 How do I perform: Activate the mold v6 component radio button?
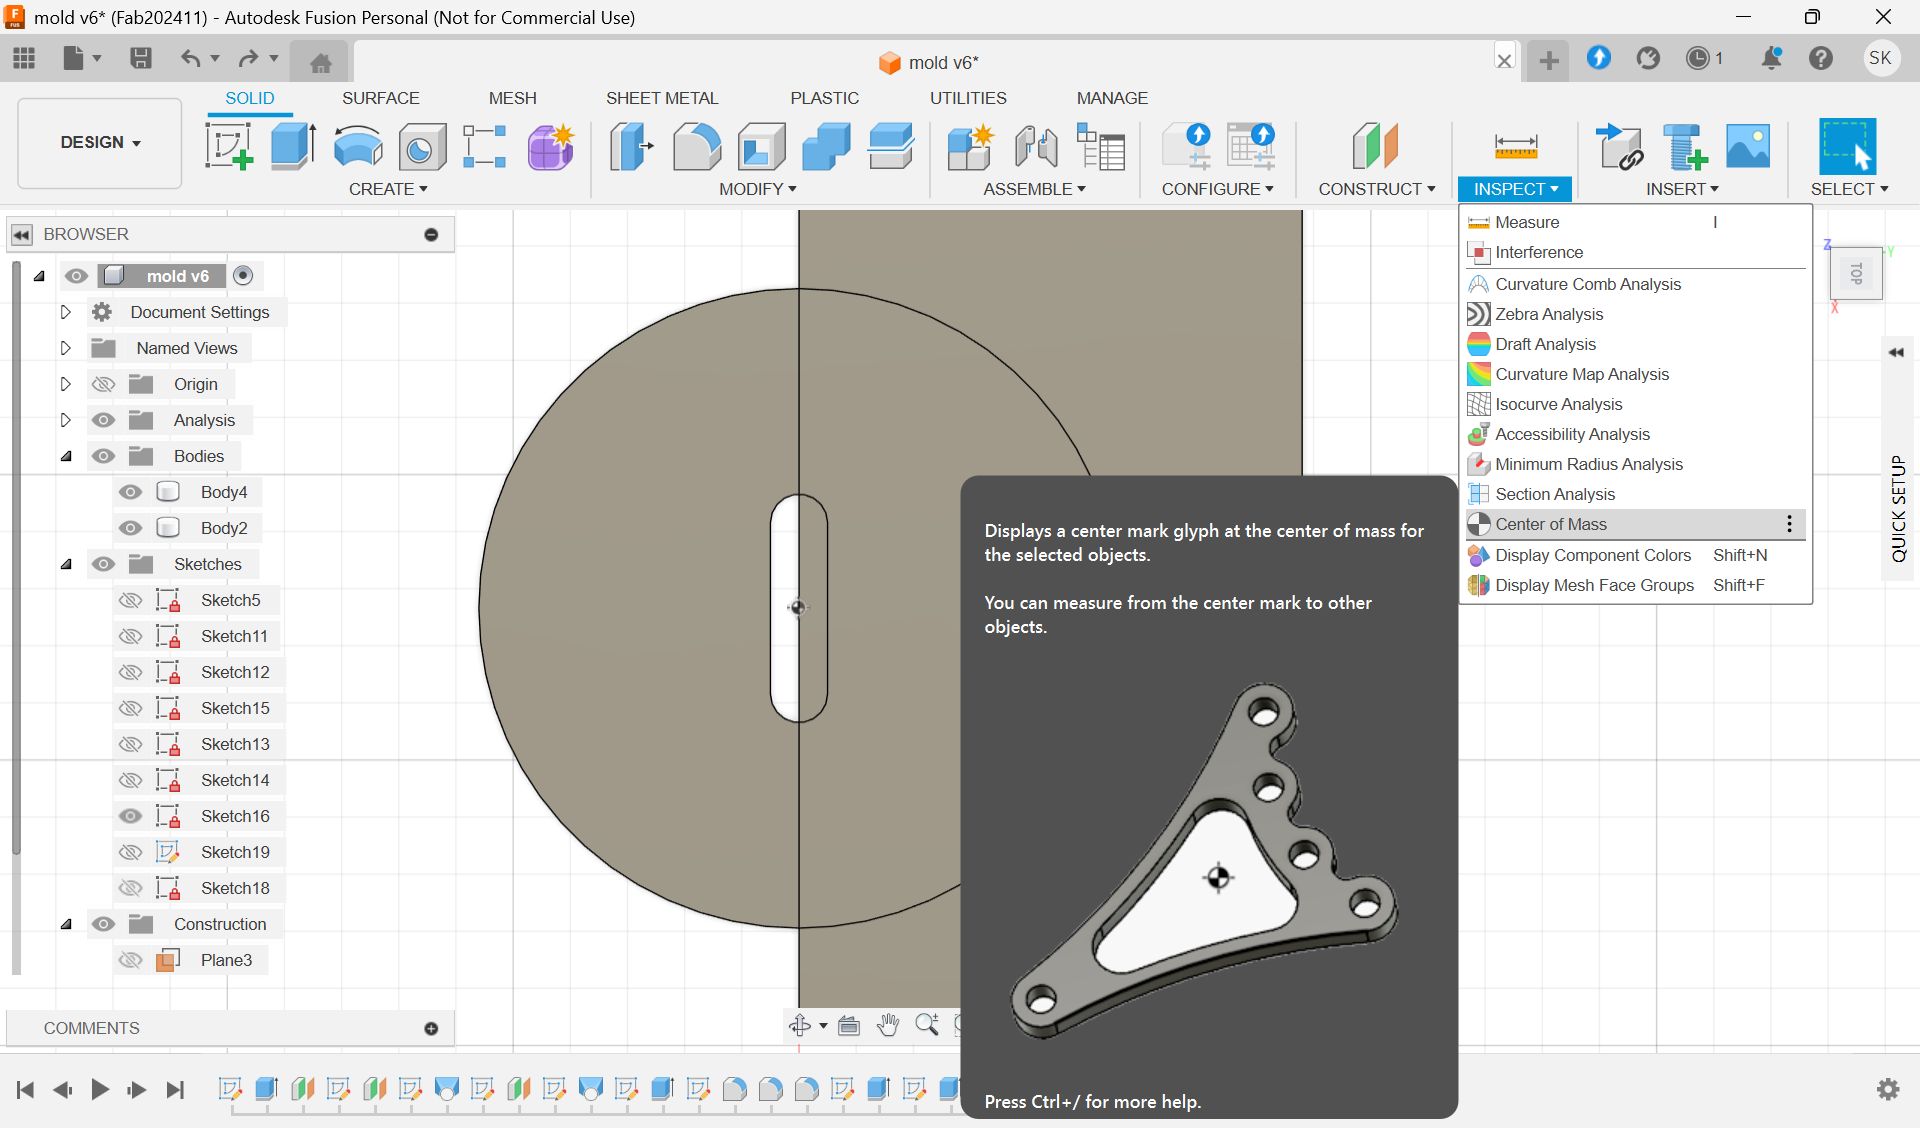point(243,275)
